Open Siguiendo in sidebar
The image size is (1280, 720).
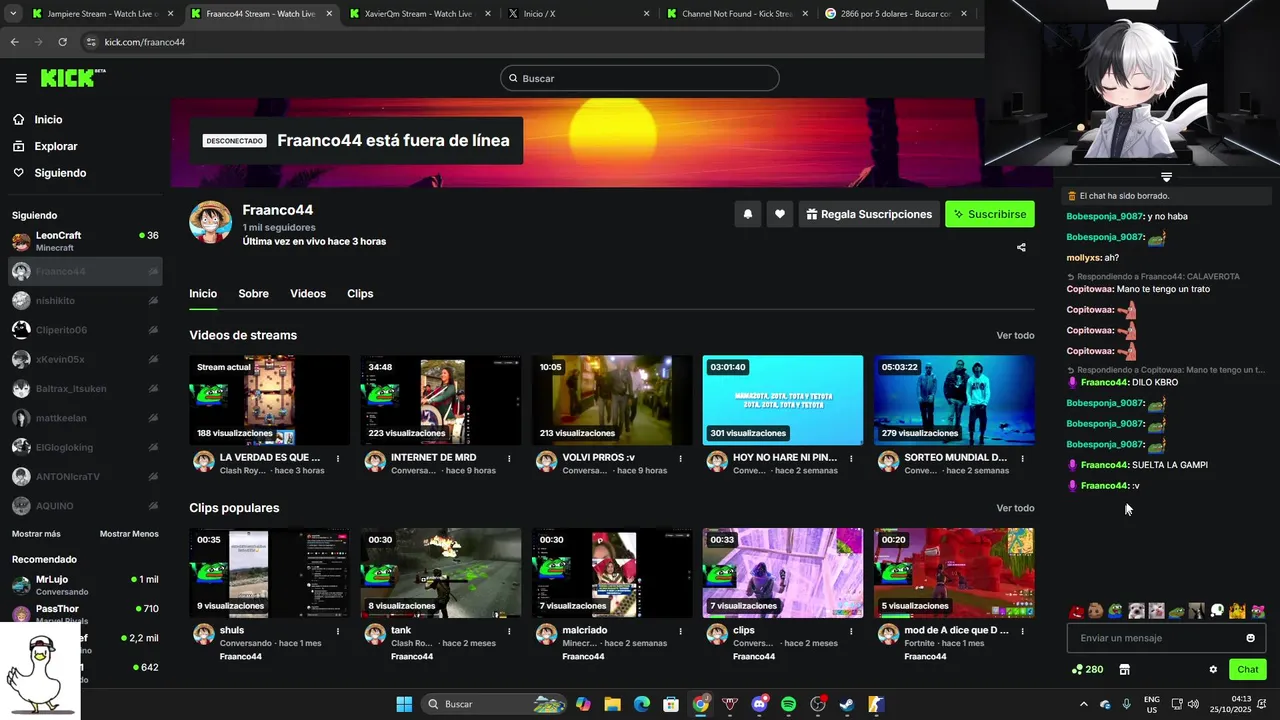[x=60, y=173]
